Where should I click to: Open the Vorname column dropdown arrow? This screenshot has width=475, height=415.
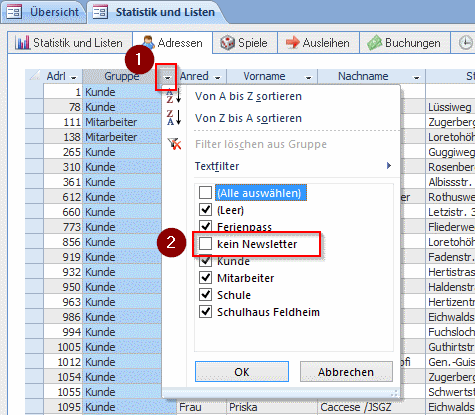(x=309, y=77)
